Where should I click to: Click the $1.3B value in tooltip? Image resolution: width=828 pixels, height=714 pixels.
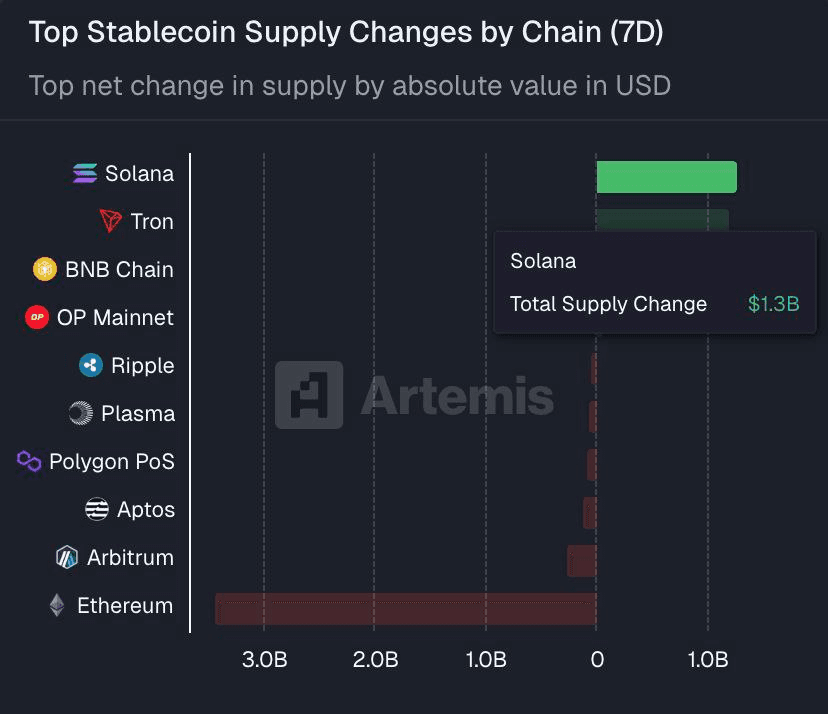click(773, 304)
